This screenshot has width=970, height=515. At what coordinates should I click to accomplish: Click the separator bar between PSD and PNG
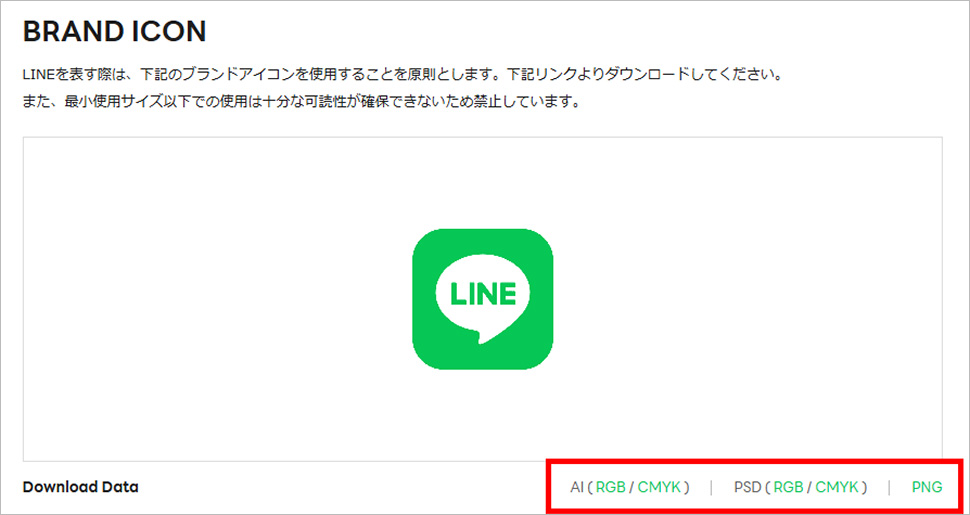[x=890, y=487]
